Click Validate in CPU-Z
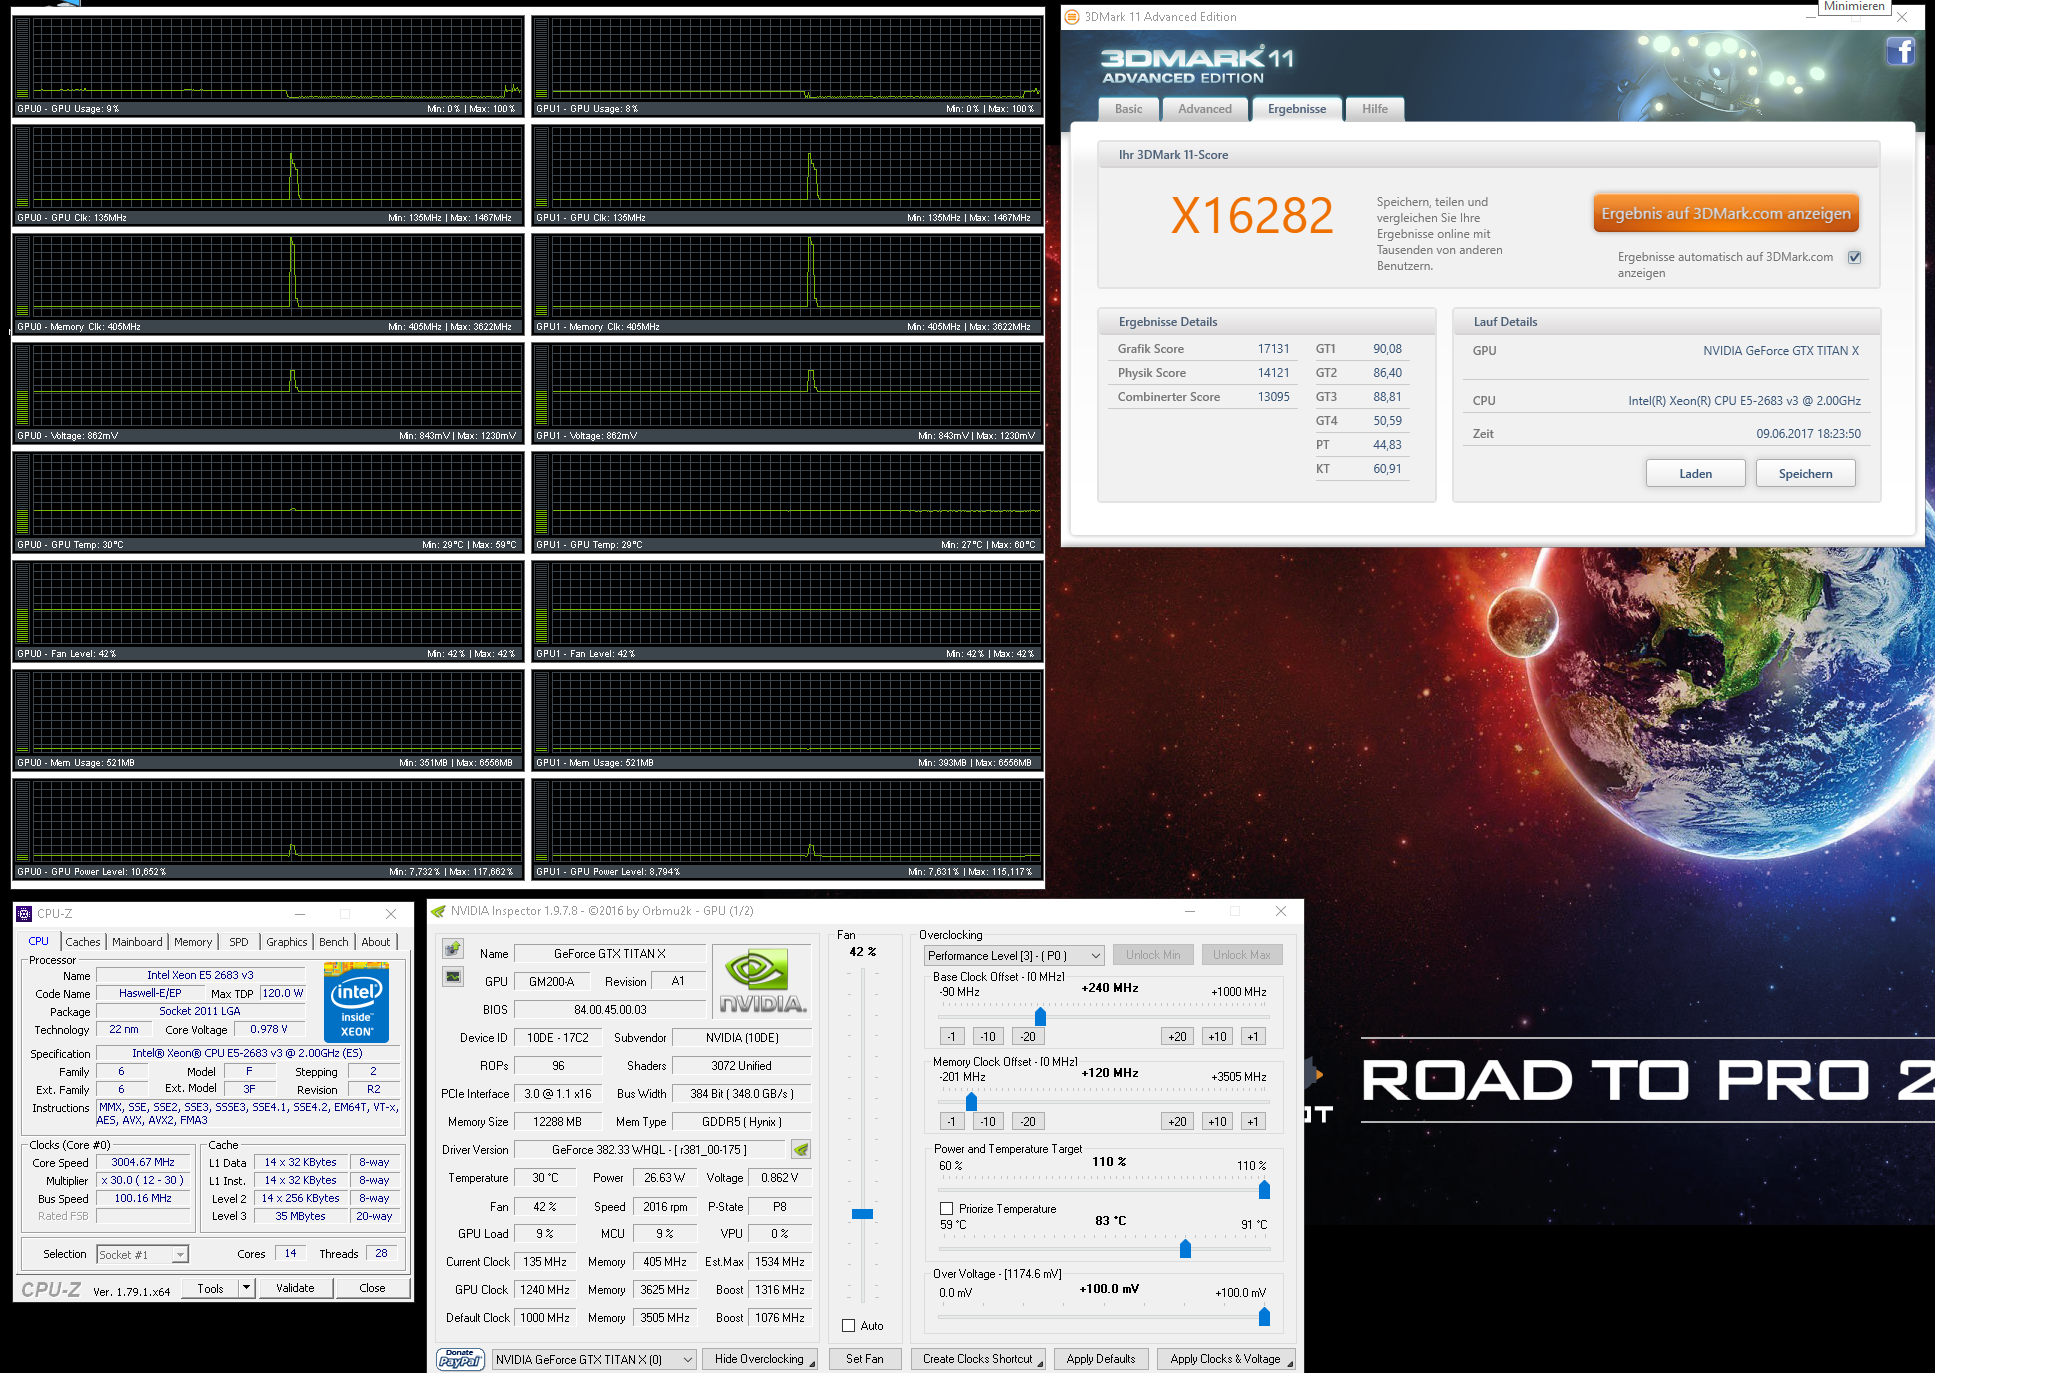This screenshot has height=1373, width=2064. (x=295, y=1288)
